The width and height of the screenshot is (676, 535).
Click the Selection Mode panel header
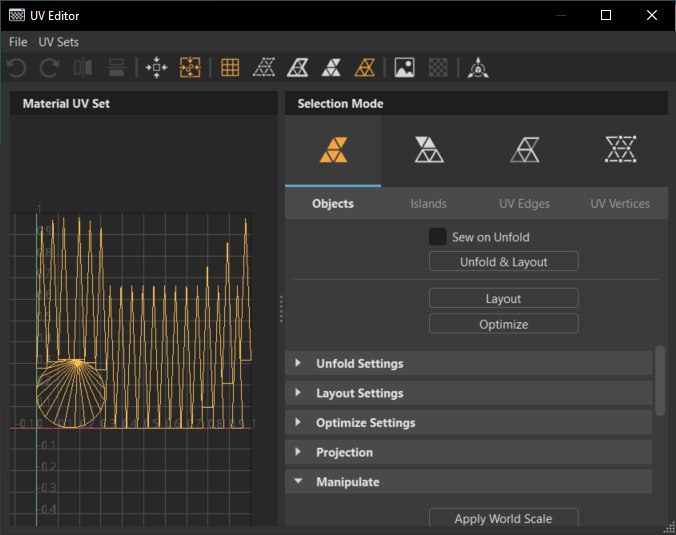[x=476, y=103]
